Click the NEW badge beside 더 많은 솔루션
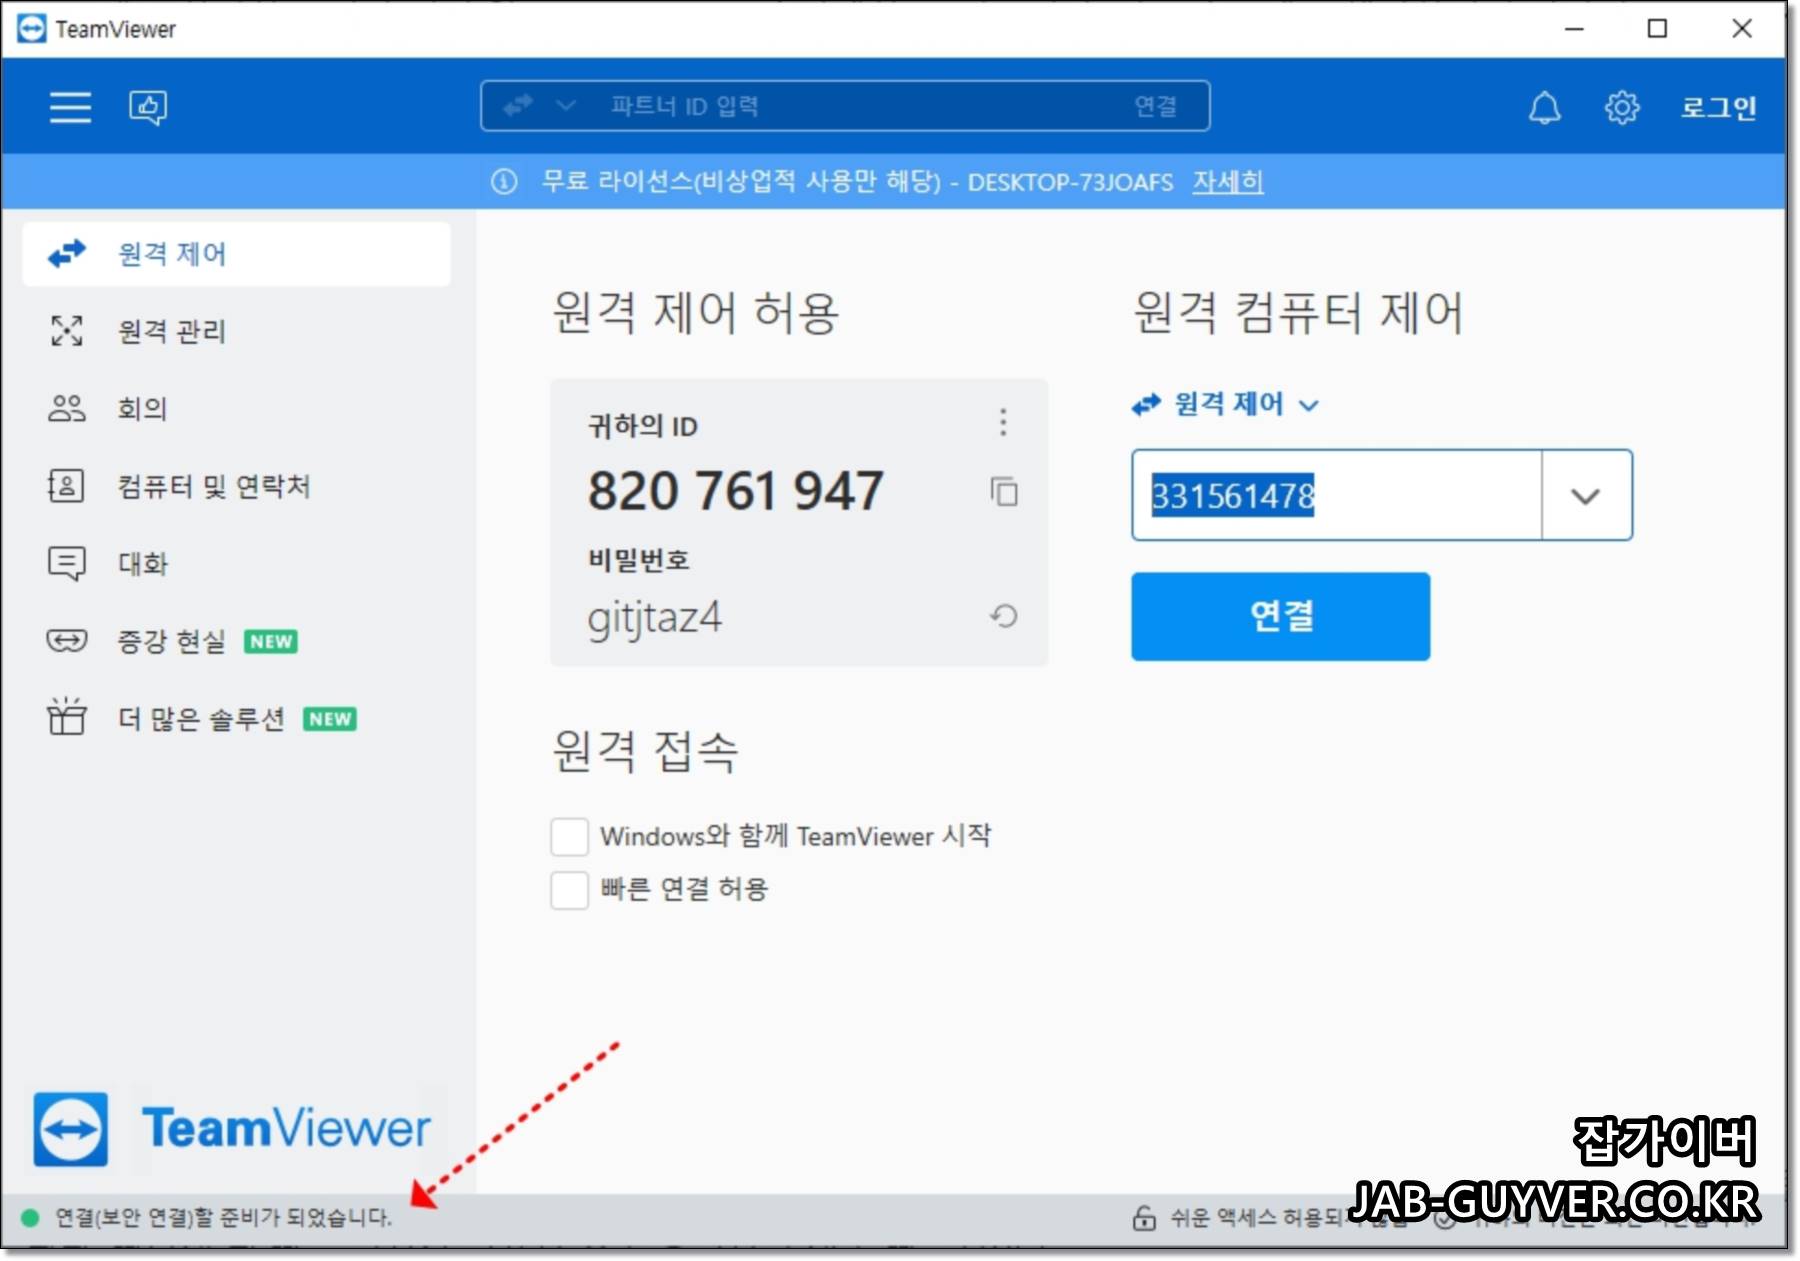The height and width of the screenshot is (1261, 1800). [x=330, y=719]
